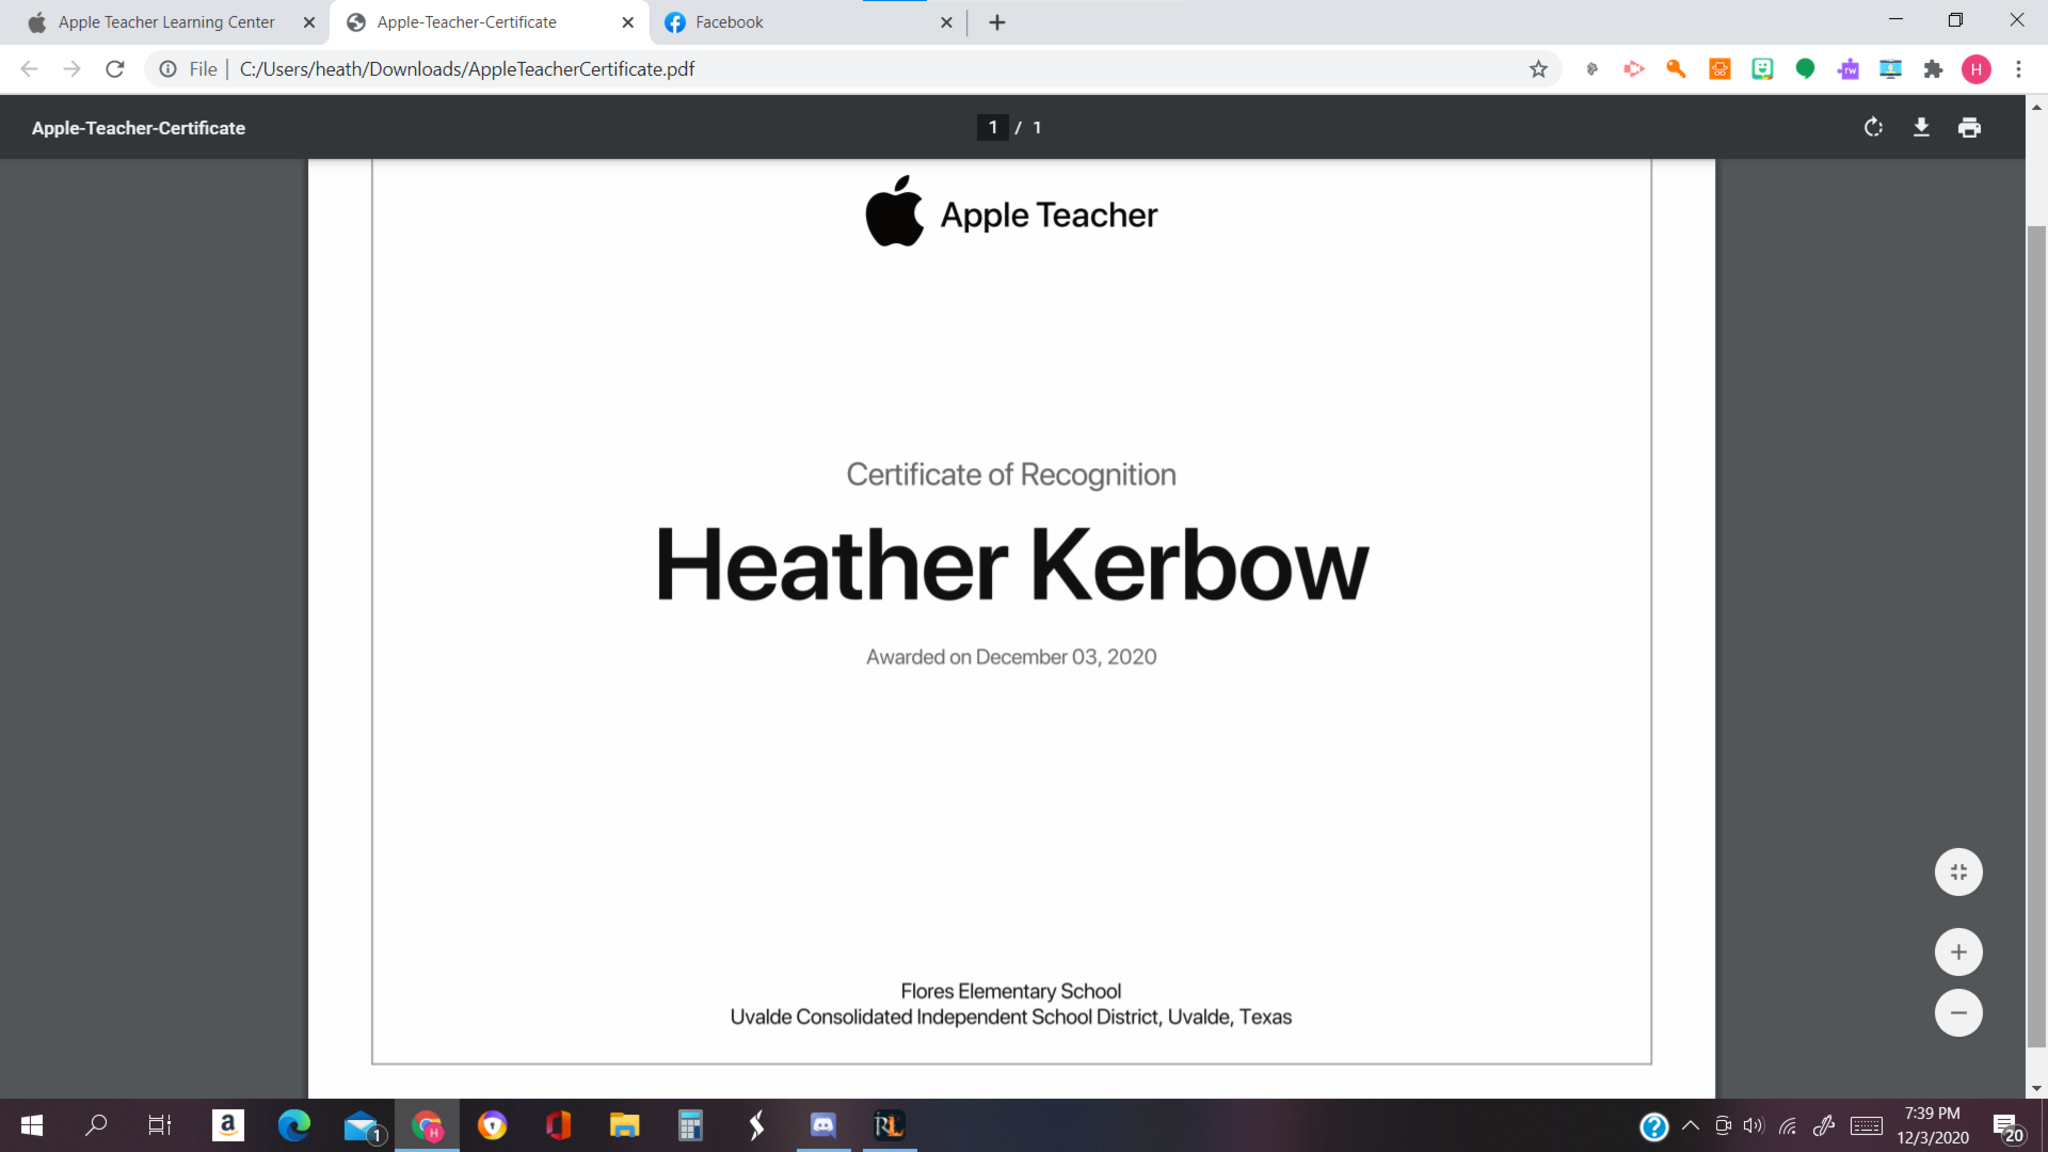
Task: Bookmark this page with the star icon
Action: pos(1538,69)
